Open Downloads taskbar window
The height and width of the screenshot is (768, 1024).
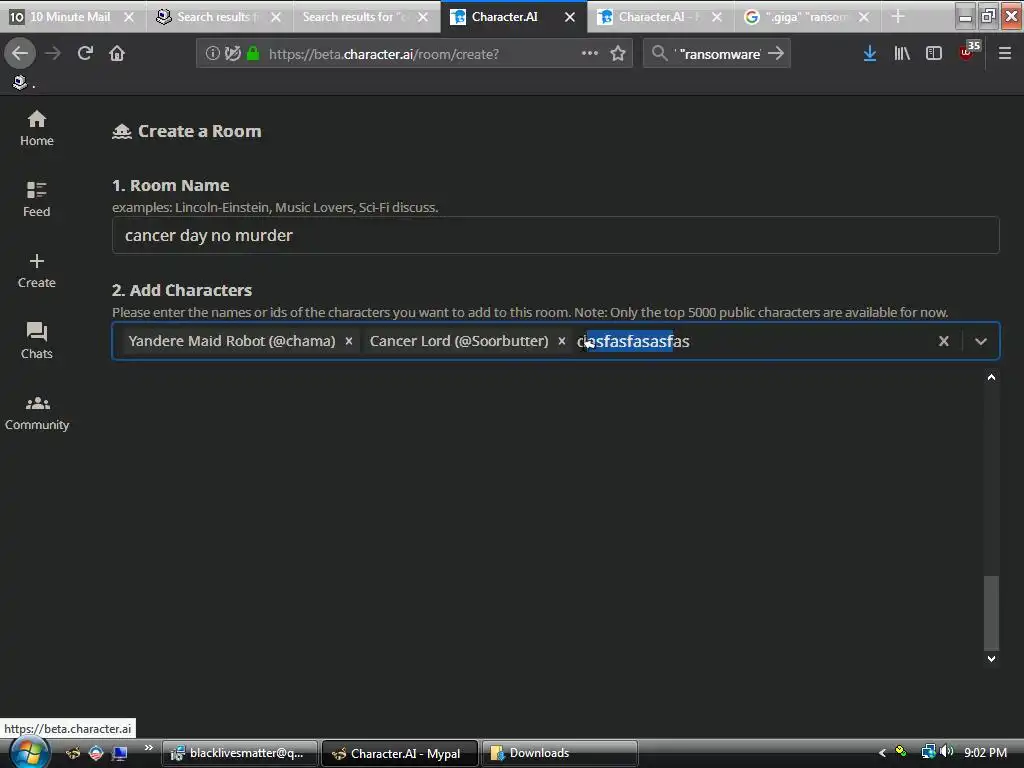tap(560, 753)
